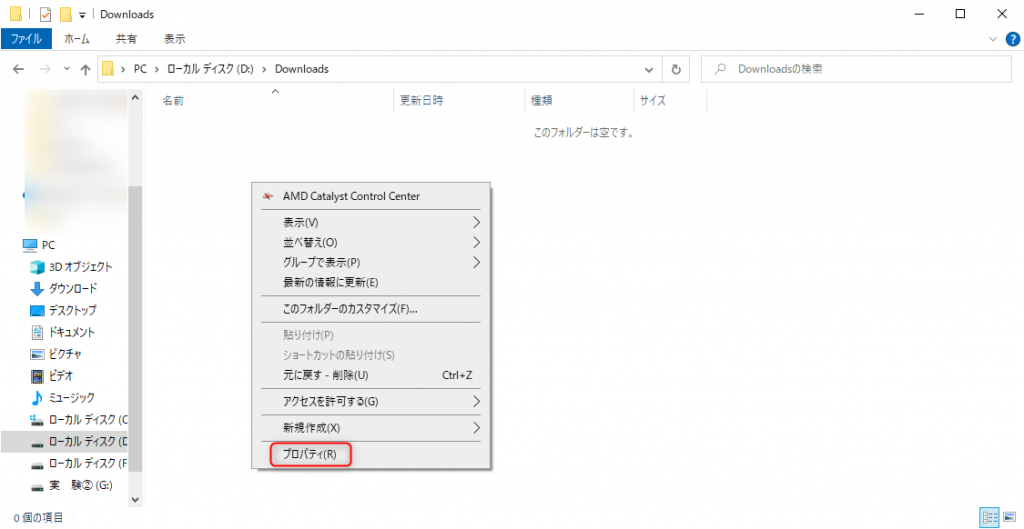Sort by 更新日時 column header
Screen dimensions: 1024x529
pyautogui.click(x=421, y=101)
